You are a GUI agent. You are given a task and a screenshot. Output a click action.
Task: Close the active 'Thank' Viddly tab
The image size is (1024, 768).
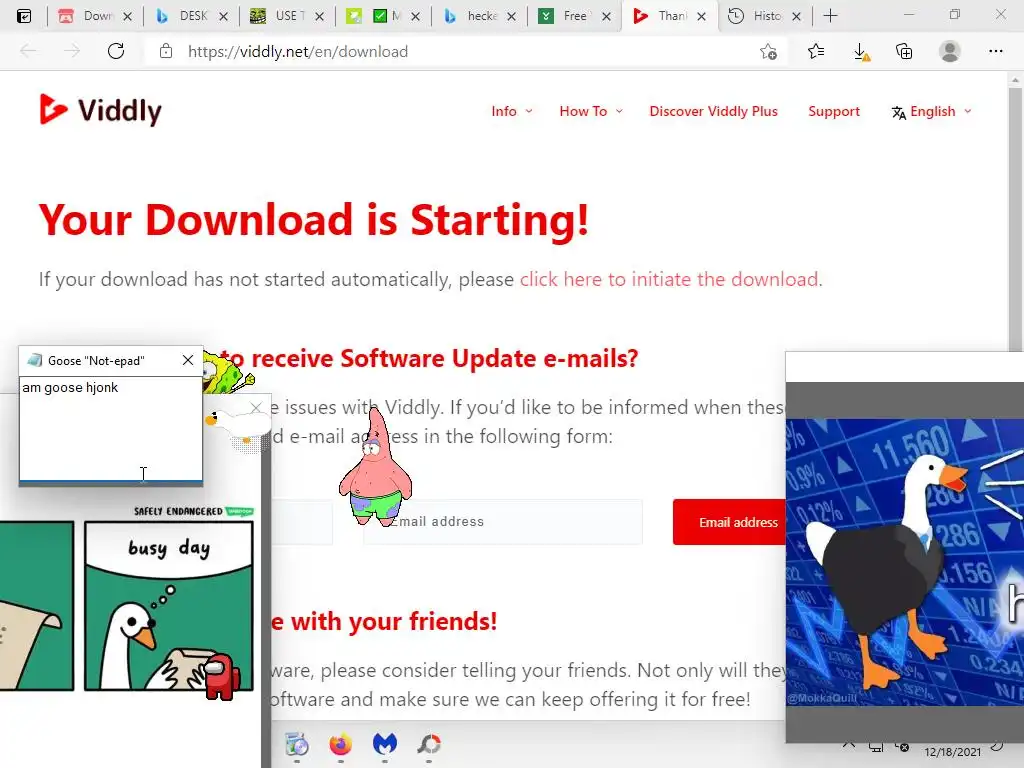(701, 16)
